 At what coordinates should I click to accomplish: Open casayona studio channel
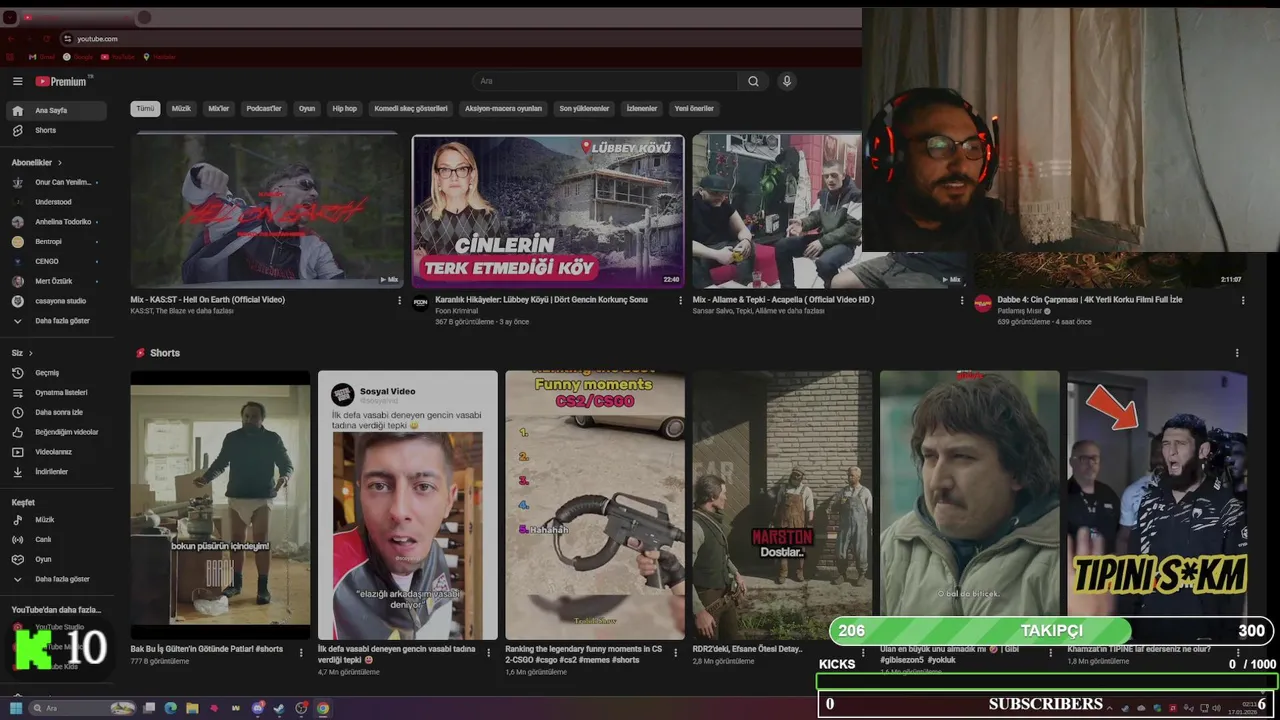coord(56,301)
